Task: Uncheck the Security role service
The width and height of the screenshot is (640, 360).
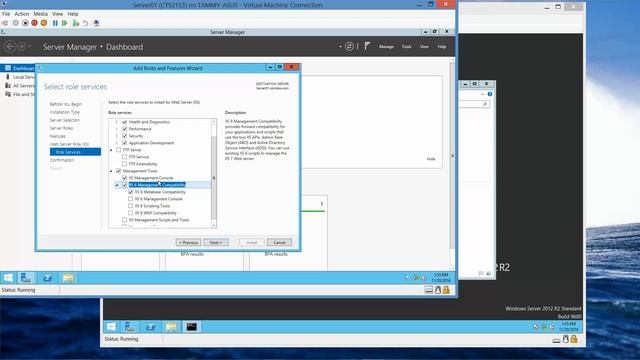Action: pyautogui.click(x=124, y=136)
